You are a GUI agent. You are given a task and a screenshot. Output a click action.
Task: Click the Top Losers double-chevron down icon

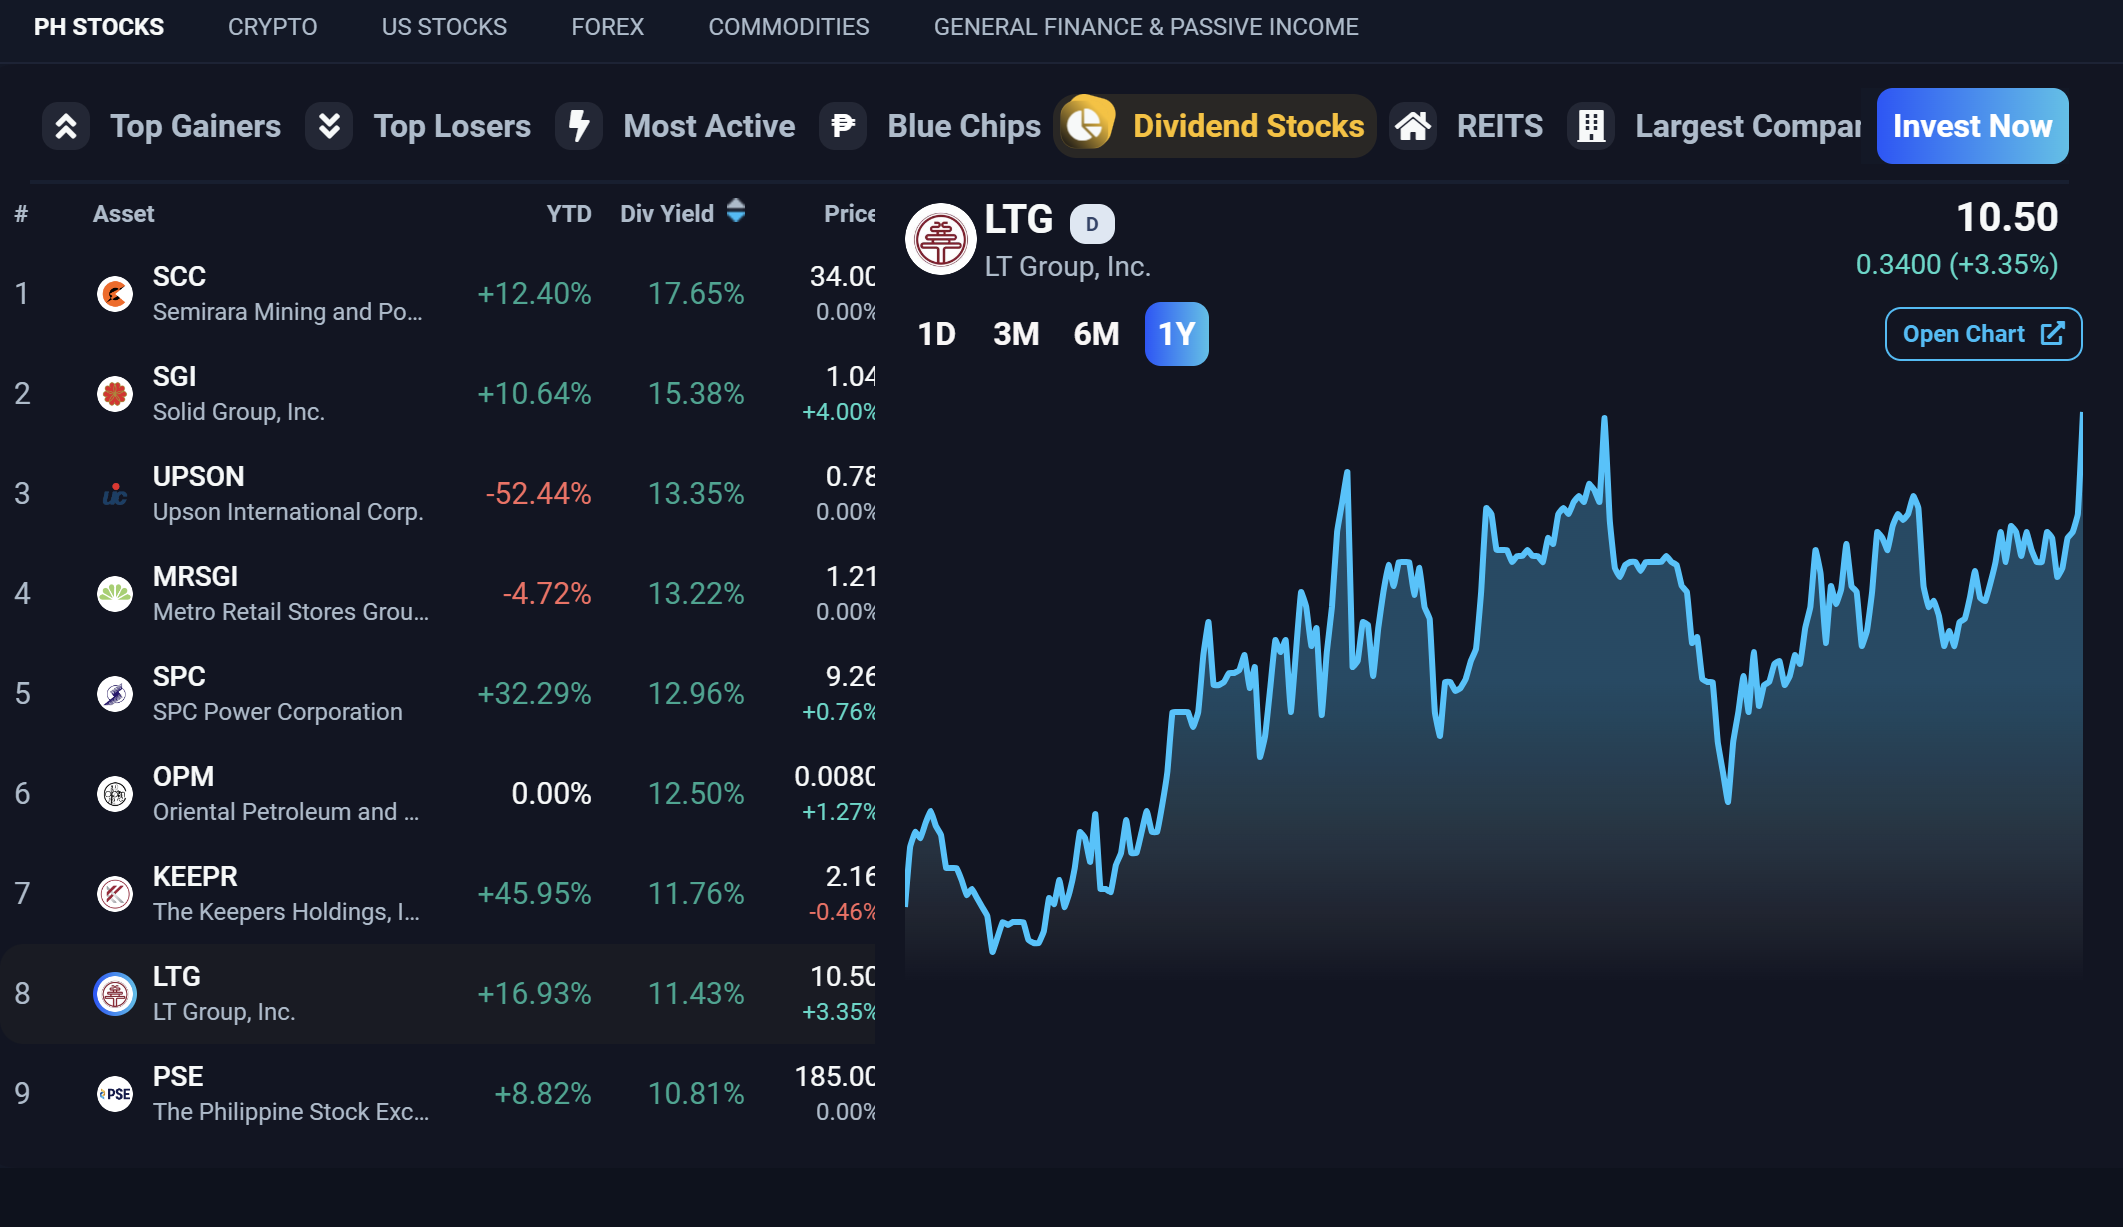329,127
